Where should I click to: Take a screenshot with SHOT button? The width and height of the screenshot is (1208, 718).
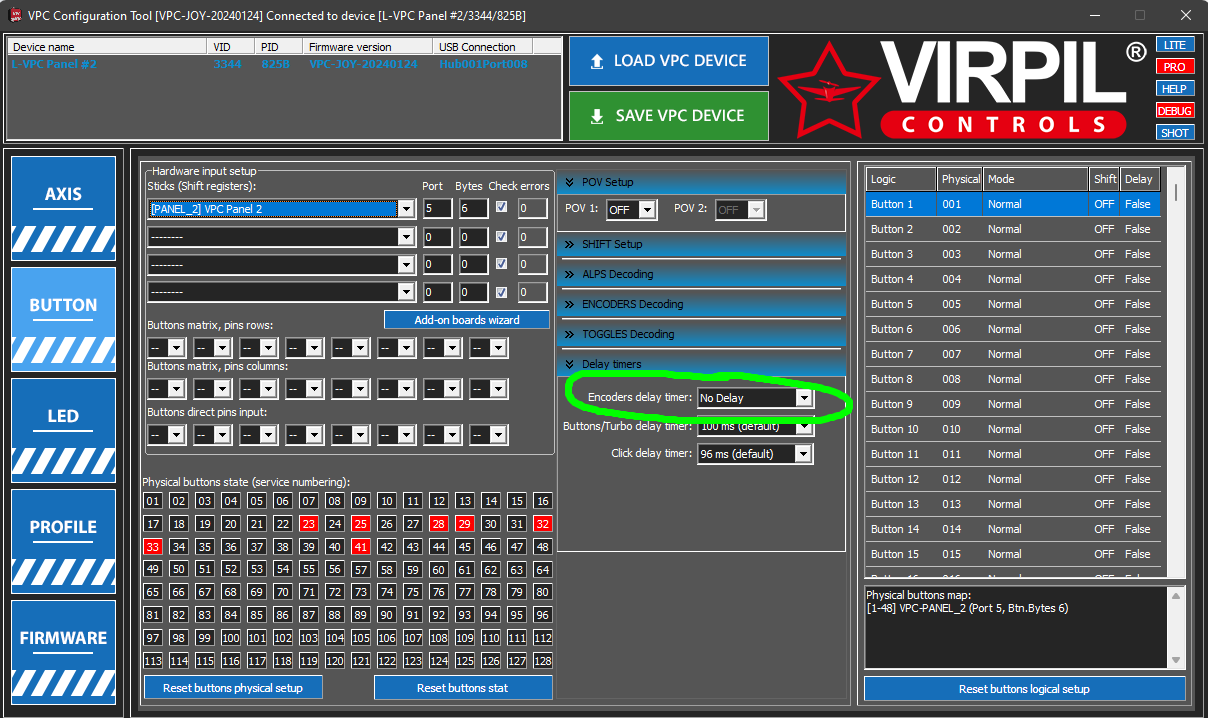pyautogui.click(x=1174, y=133)
